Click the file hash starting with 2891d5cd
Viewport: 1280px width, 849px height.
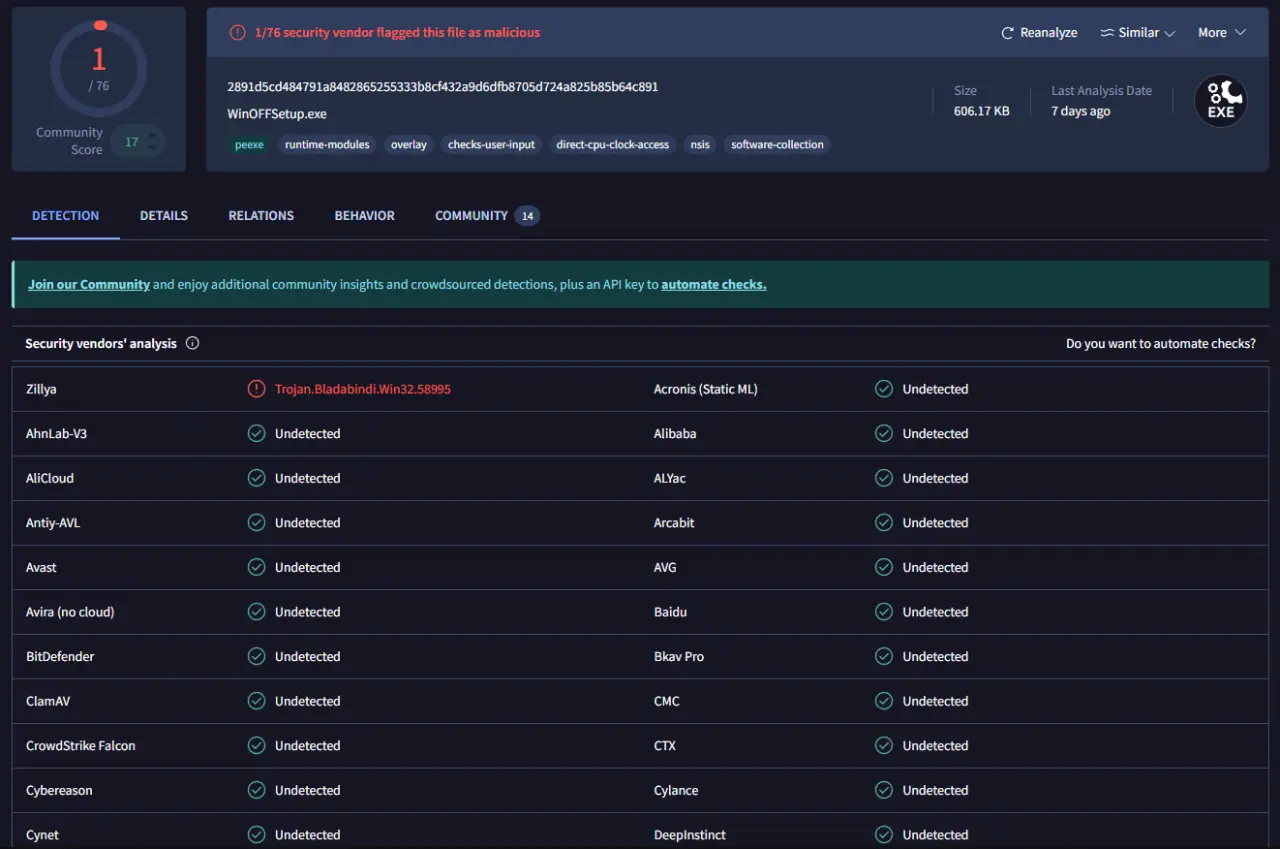tap(443, 87)
